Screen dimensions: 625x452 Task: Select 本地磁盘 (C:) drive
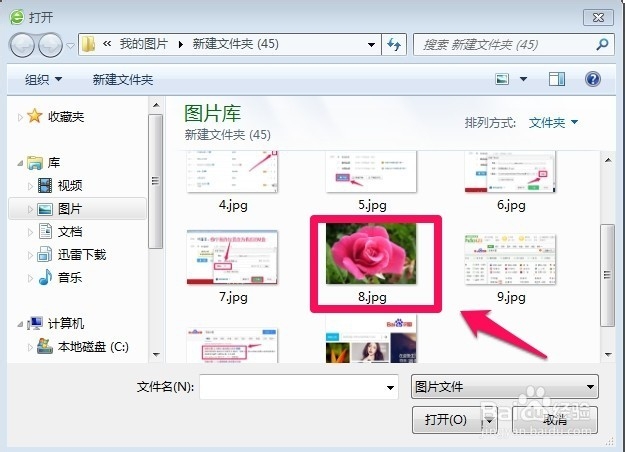(93, 347)
